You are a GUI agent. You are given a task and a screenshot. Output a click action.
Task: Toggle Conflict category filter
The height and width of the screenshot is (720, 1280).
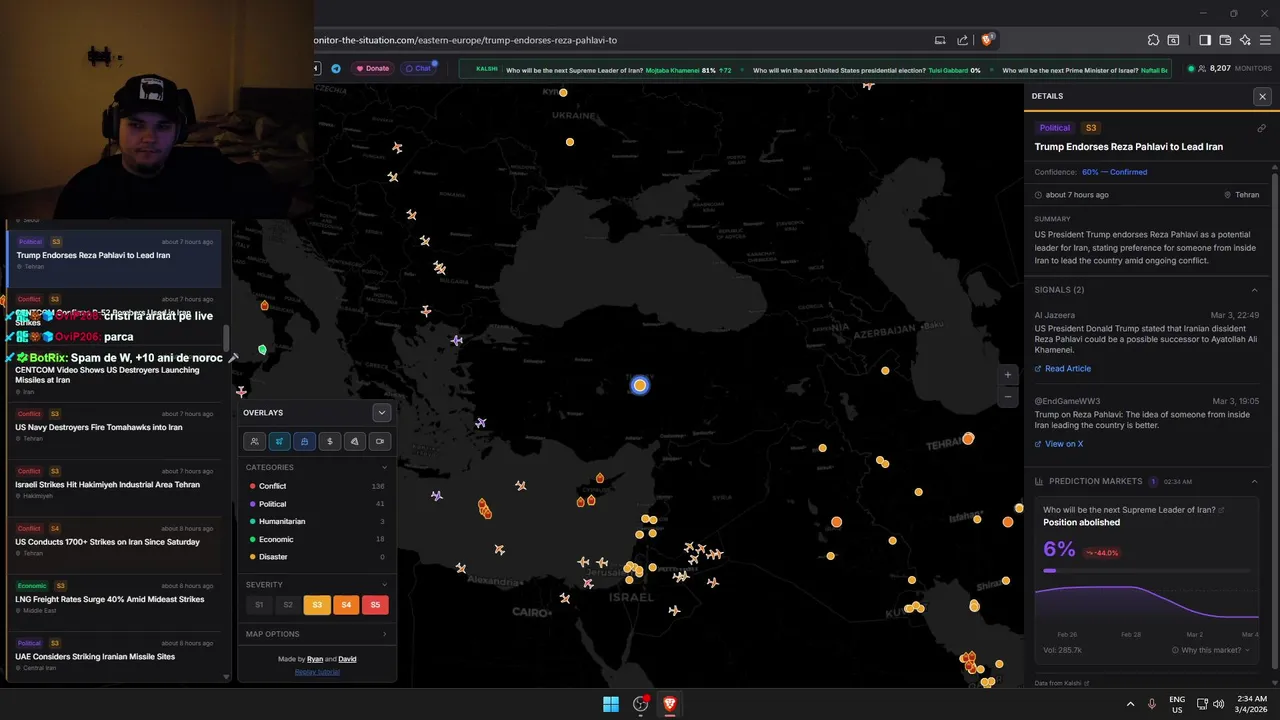tap(316, 486)
